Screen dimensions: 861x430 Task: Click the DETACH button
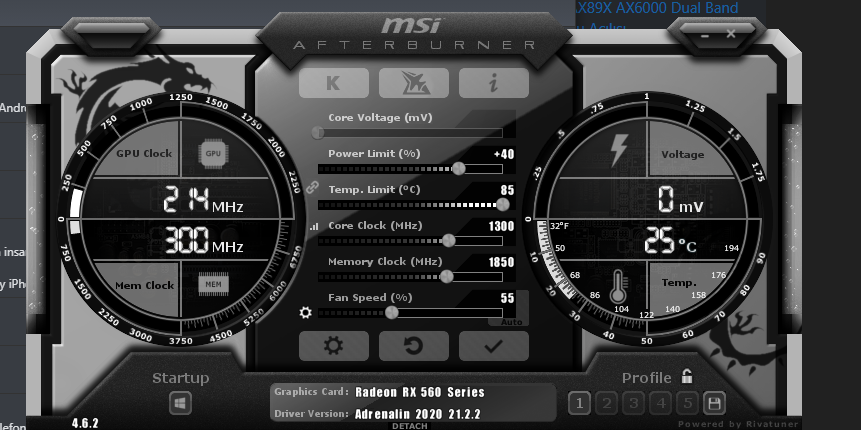410,426
